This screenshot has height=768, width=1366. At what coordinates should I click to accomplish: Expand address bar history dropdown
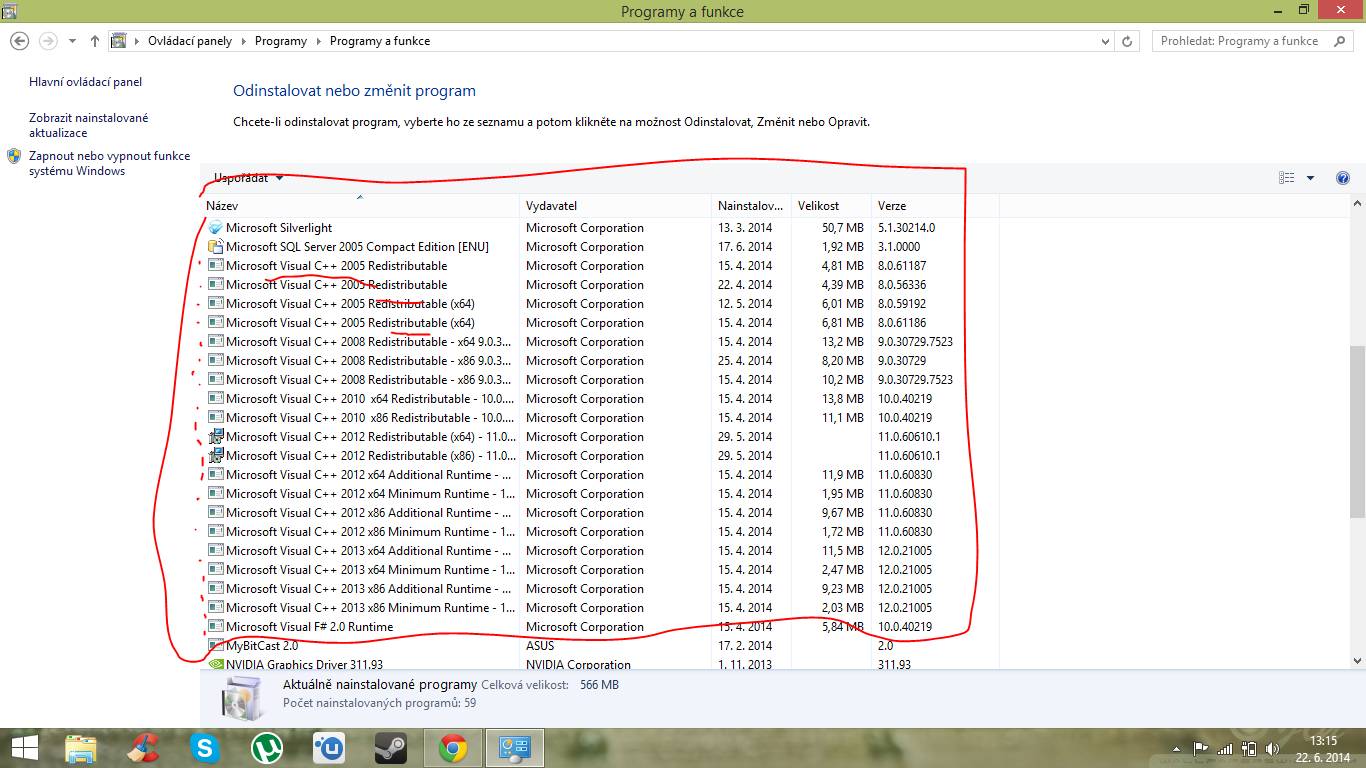click(1105, 42)
